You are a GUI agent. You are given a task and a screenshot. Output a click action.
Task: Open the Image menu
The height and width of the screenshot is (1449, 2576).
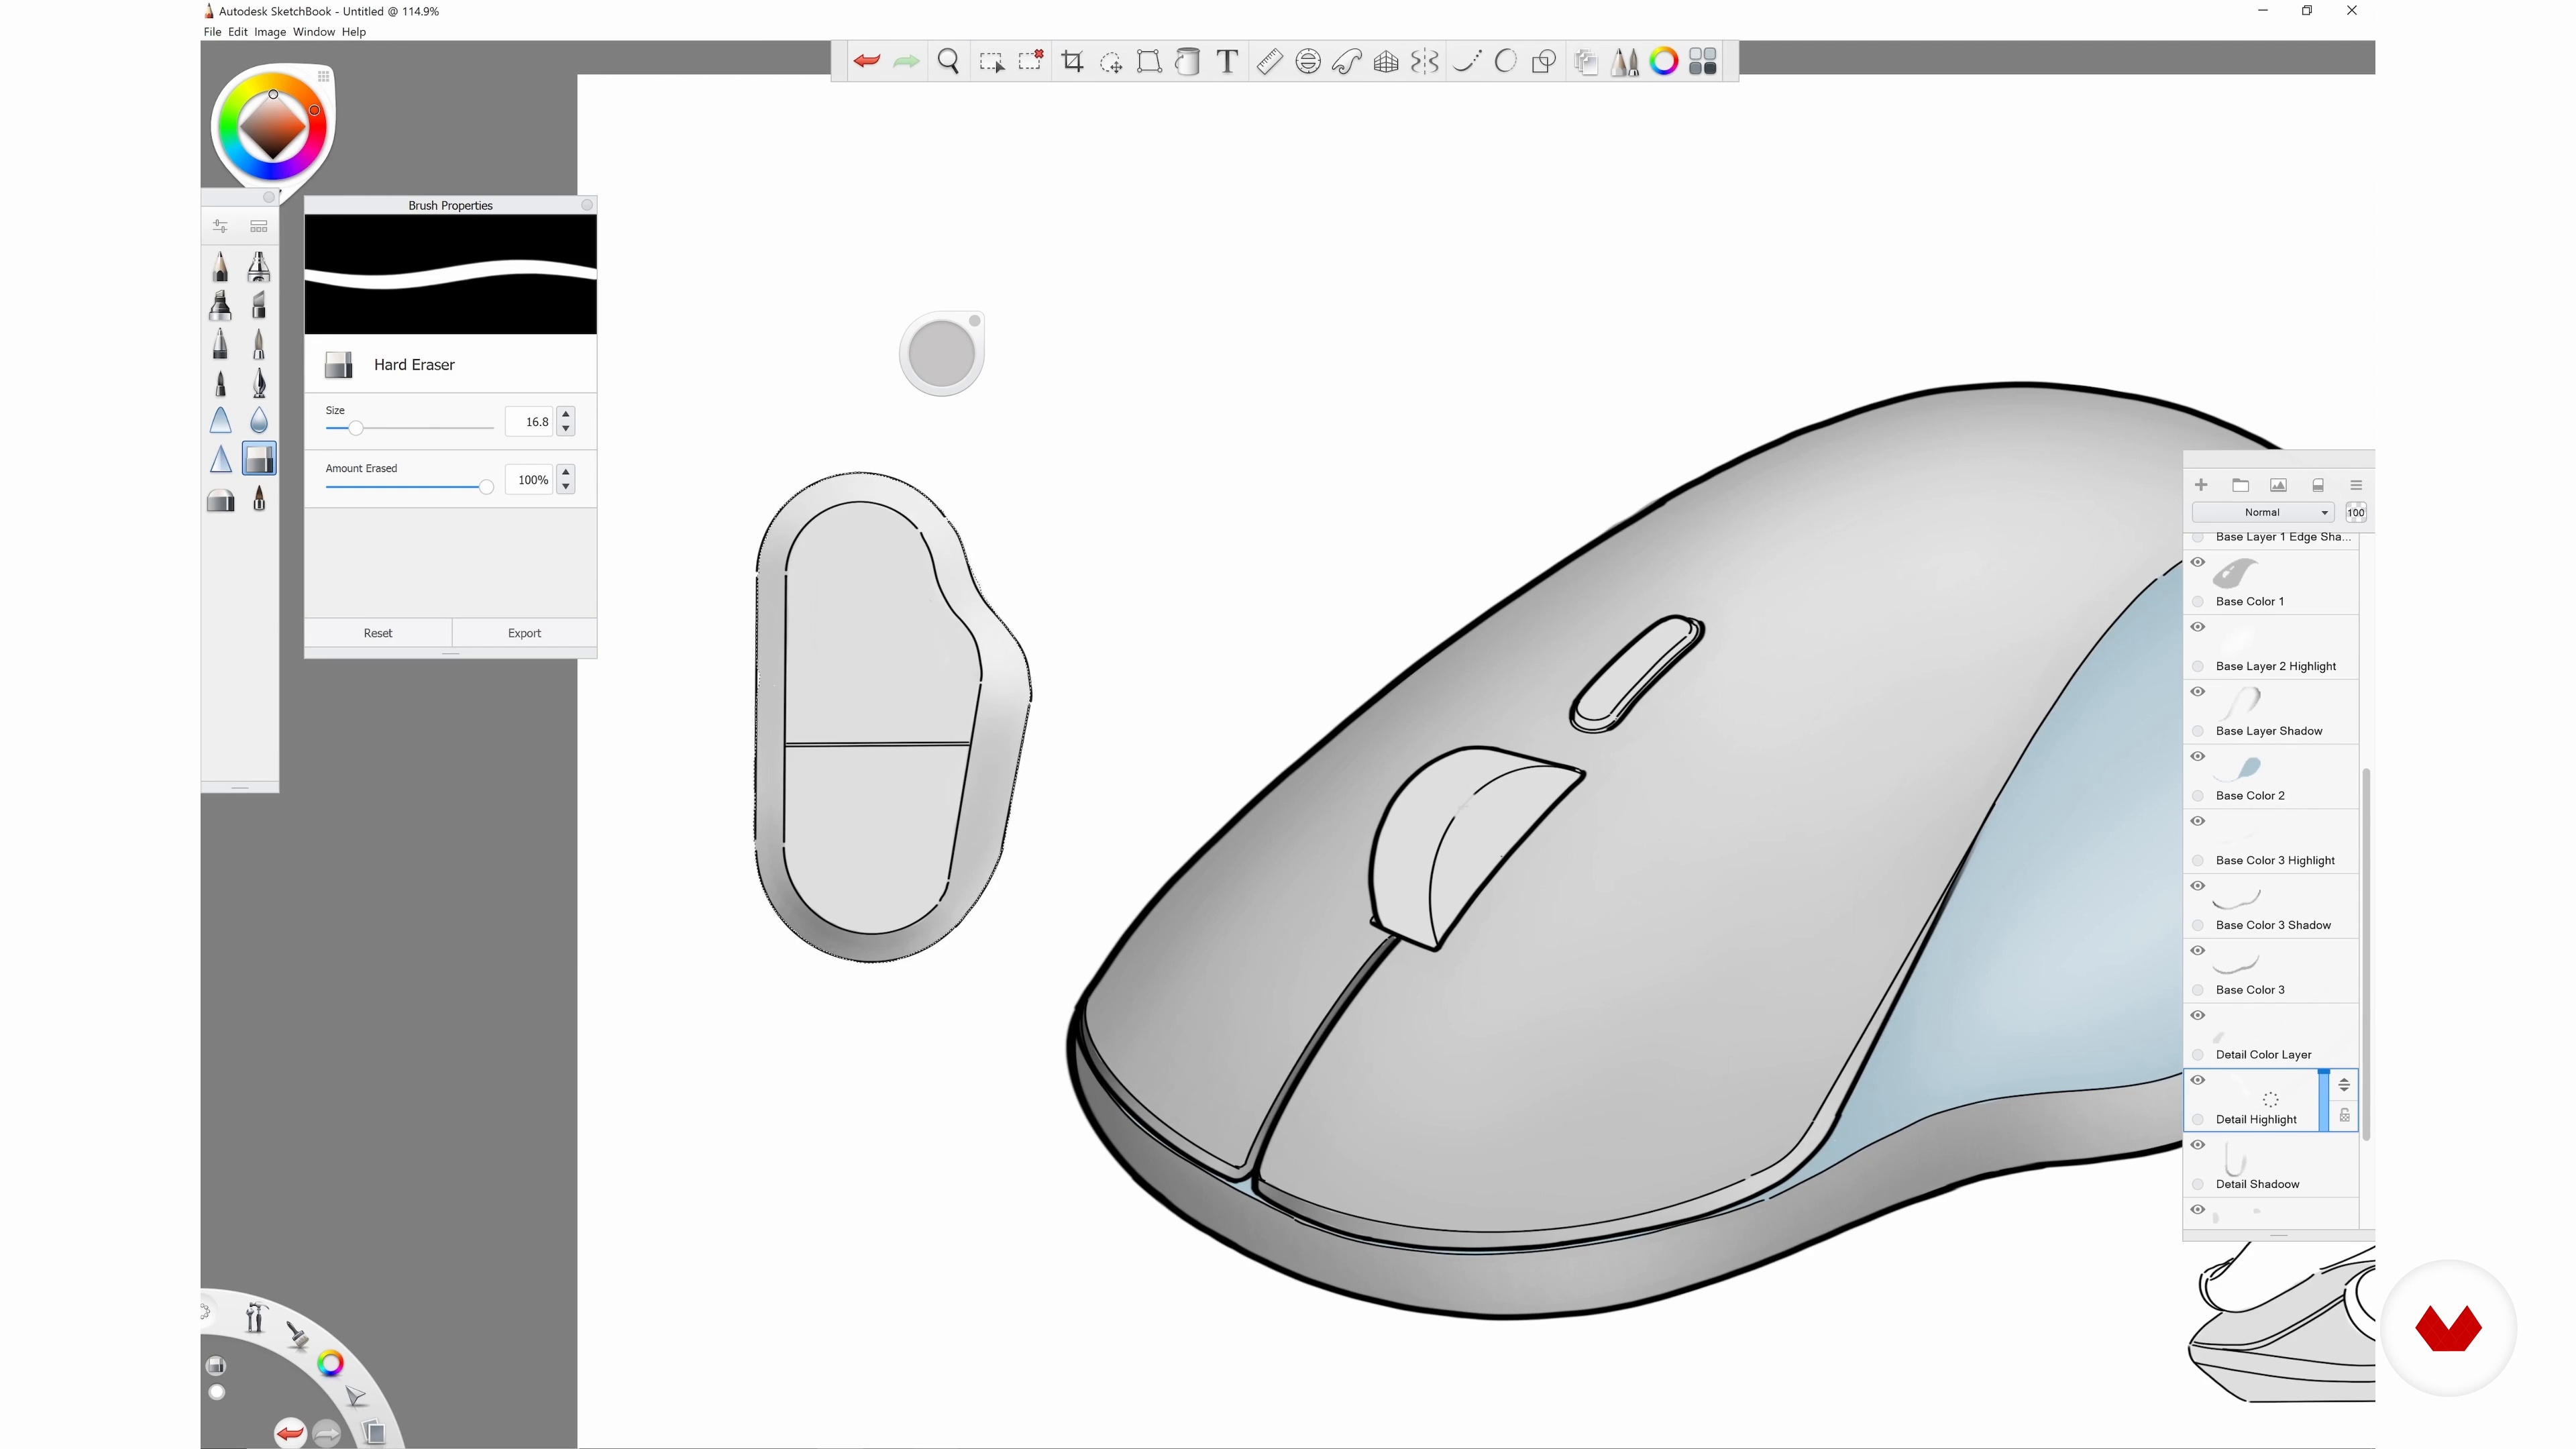(x=270, y=31)
